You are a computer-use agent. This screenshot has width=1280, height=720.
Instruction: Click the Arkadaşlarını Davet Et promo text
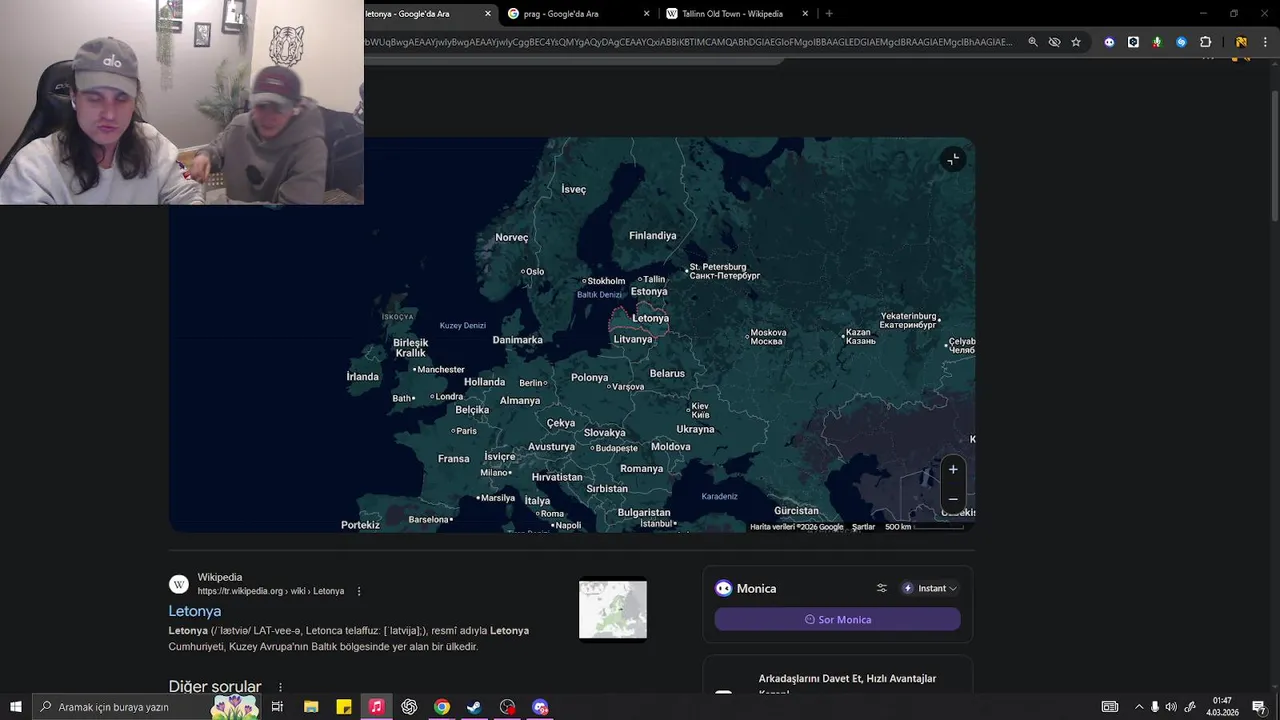847,679
